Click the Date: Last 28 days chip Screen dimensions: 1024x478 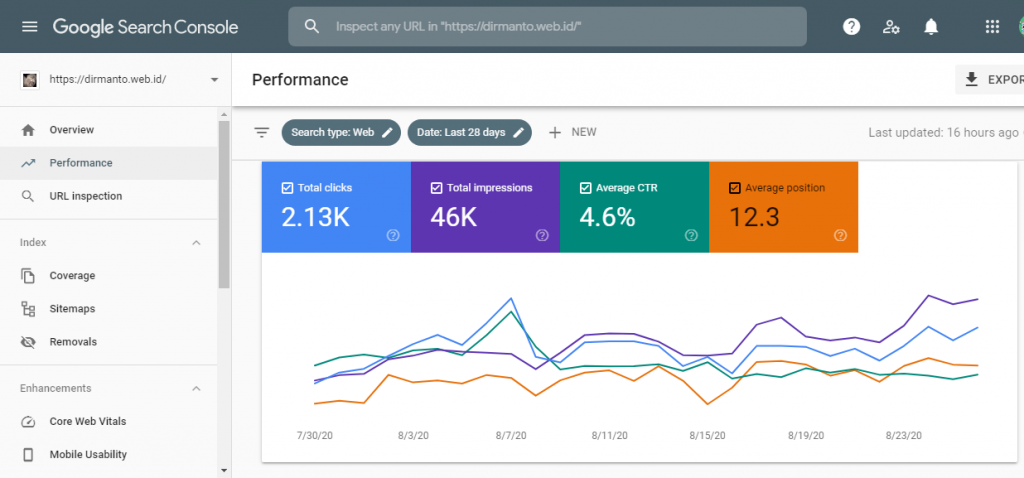[x=470, y=133]
